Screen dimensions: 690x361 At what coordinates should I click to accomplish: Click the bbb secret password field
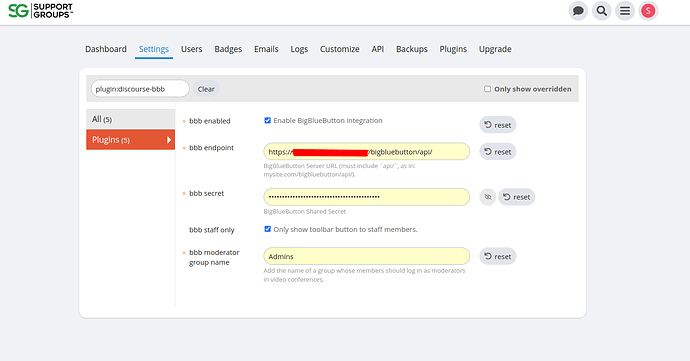pyautogui.click(x=367, y=197)
